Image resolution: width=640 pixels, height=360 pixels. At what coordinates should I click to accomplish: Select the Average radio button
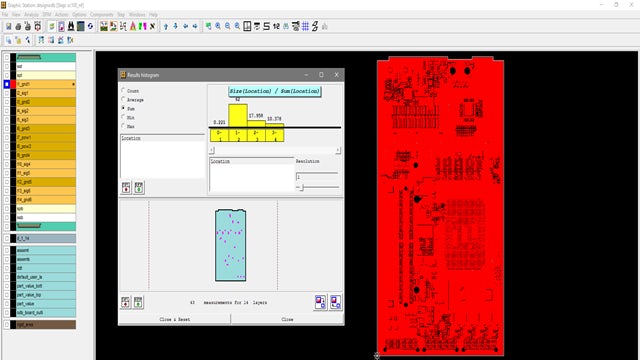(x=123, y=99)
